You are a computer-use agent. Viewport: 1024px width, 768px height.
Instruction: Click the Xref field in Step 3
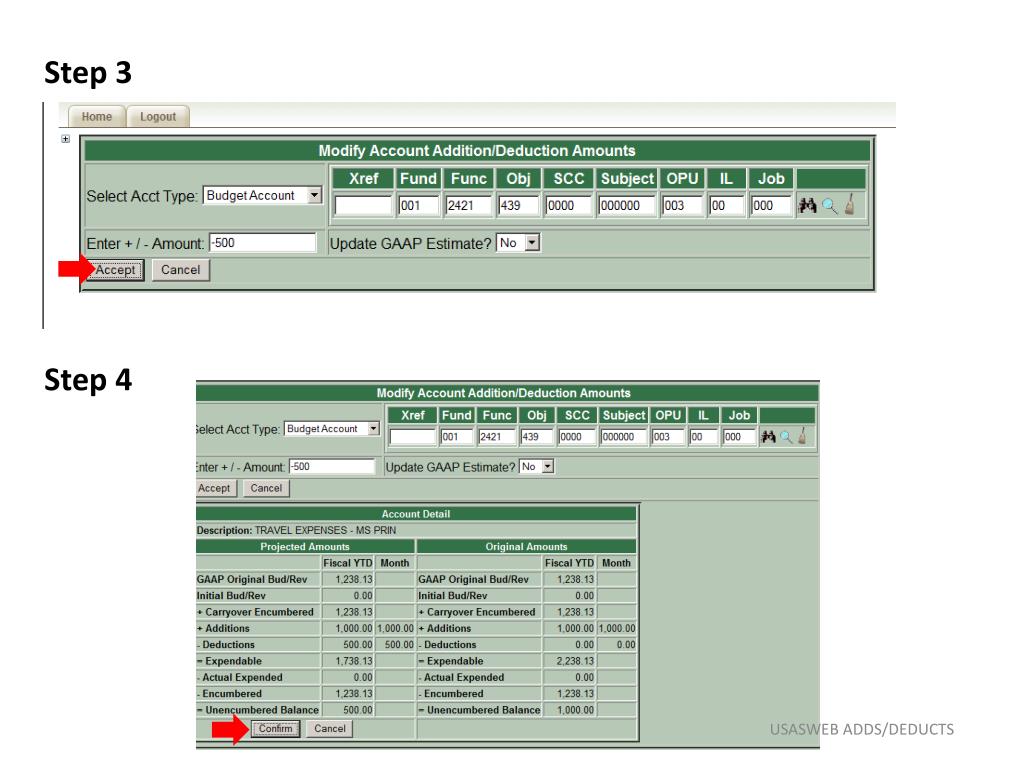(363, 205)
